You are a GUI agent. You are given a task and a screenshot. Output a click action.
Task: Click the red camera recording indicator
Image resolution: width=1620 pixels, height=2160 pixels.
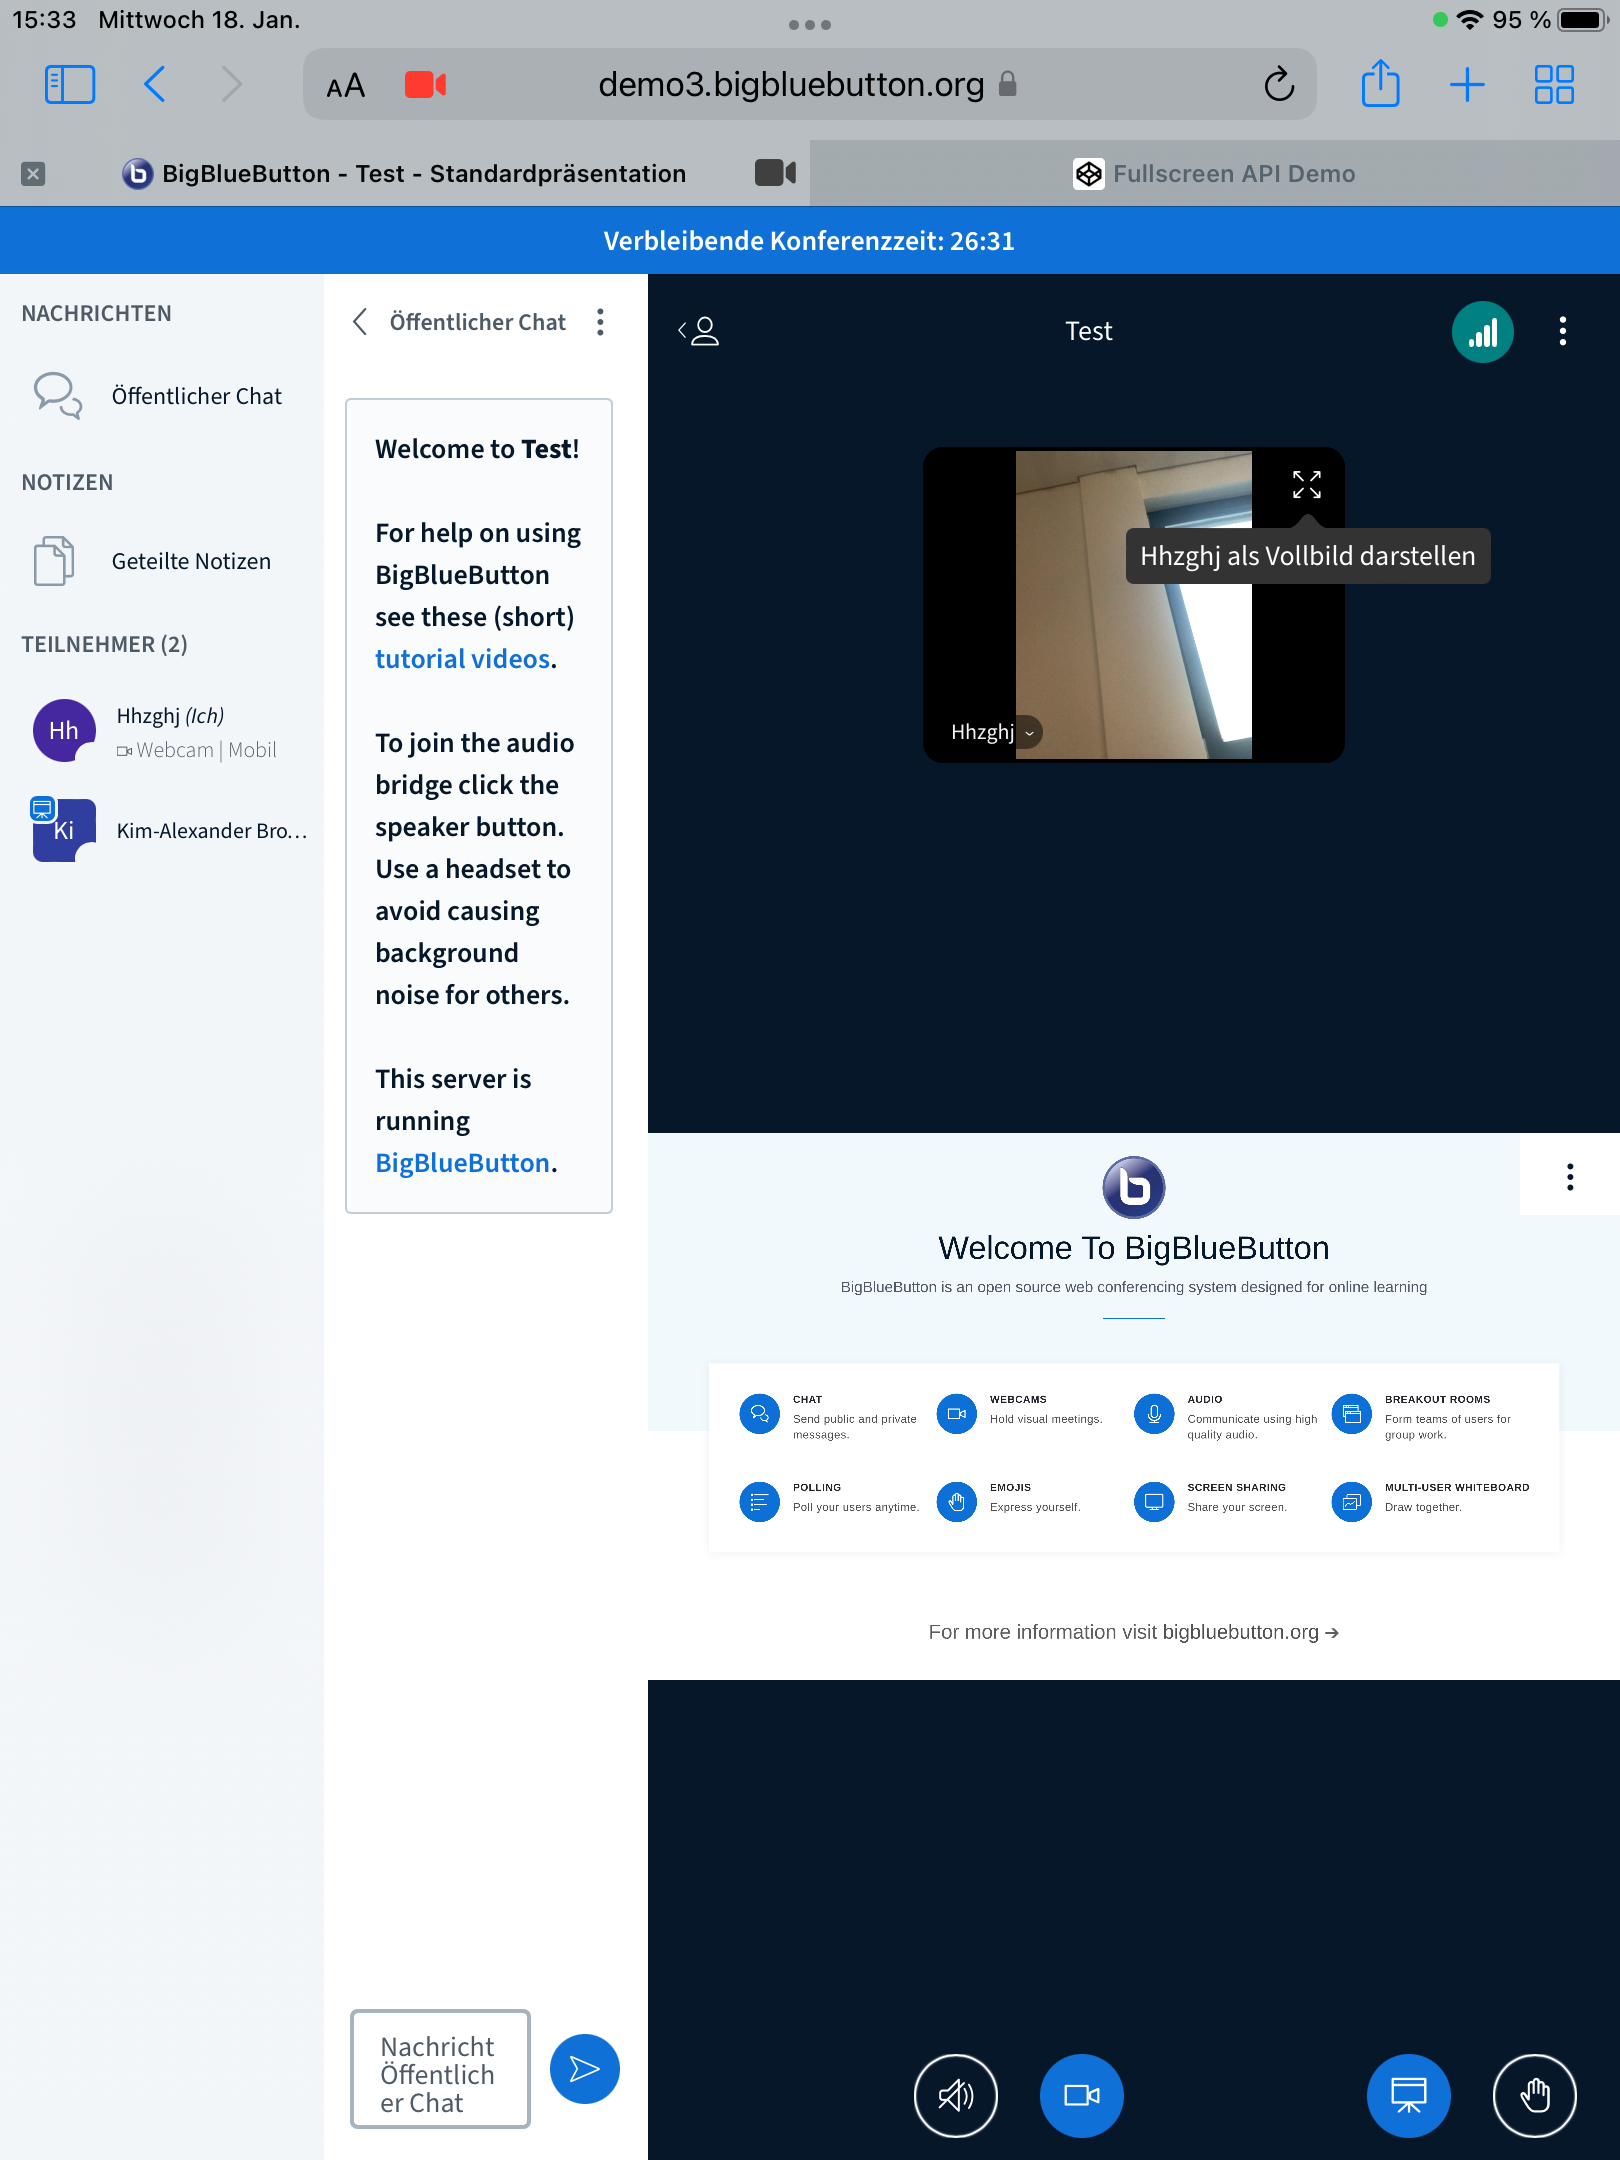click(x=425, y=84)
